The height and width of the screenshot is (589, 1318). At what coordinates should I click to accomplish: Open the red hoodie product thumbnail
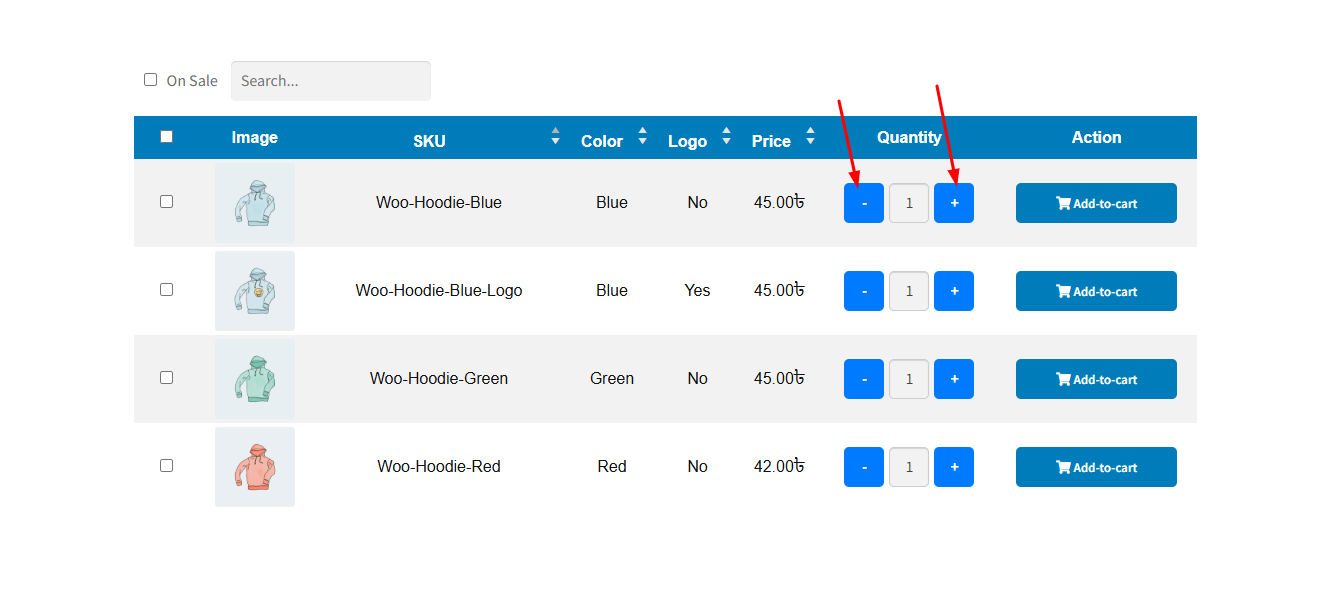(255, 467)
